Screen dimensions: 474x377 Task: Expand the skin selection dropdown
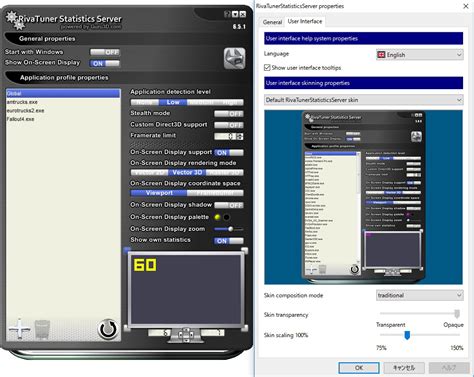coord(364,100)
